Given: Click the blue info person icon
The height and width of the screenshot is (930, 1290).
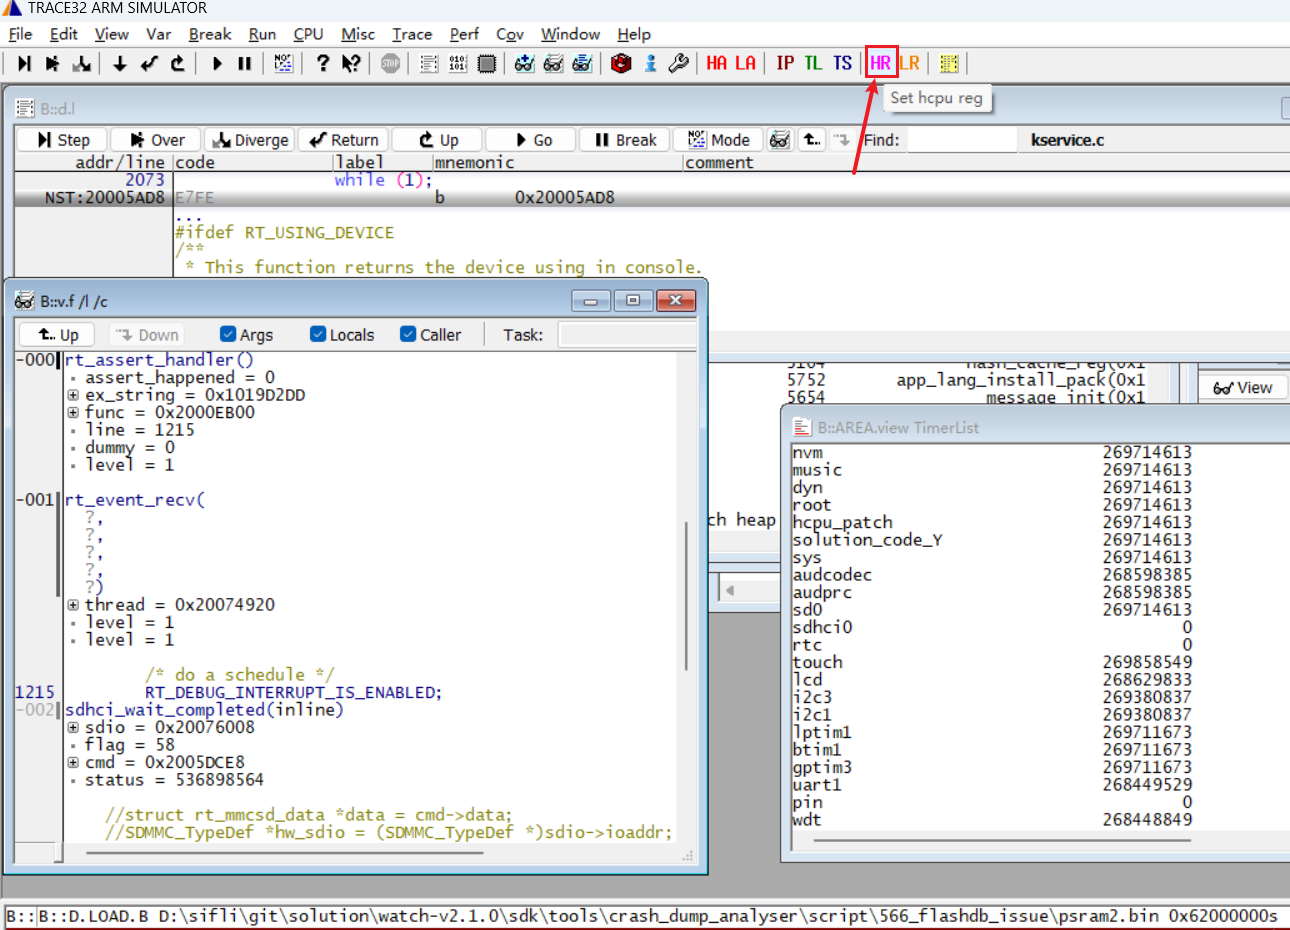Looking at the screenshot, I should click(650, 63).
